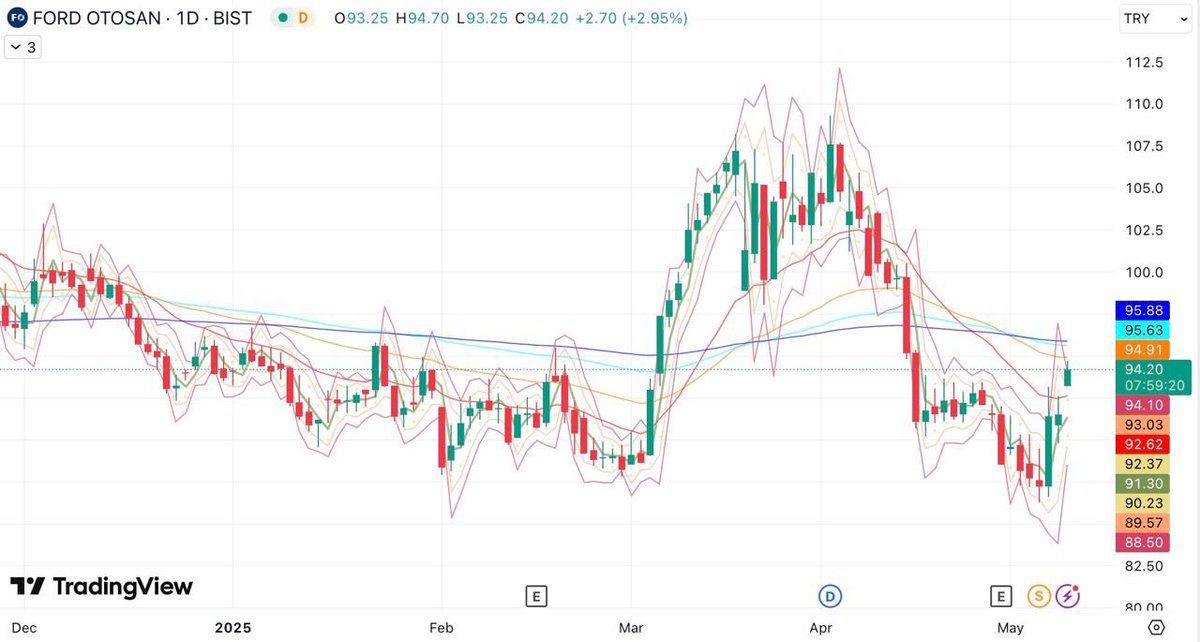Click the red 92.62 indicator price label
The width and height of the screenshot is (1200, 642).
[1144, 444]
